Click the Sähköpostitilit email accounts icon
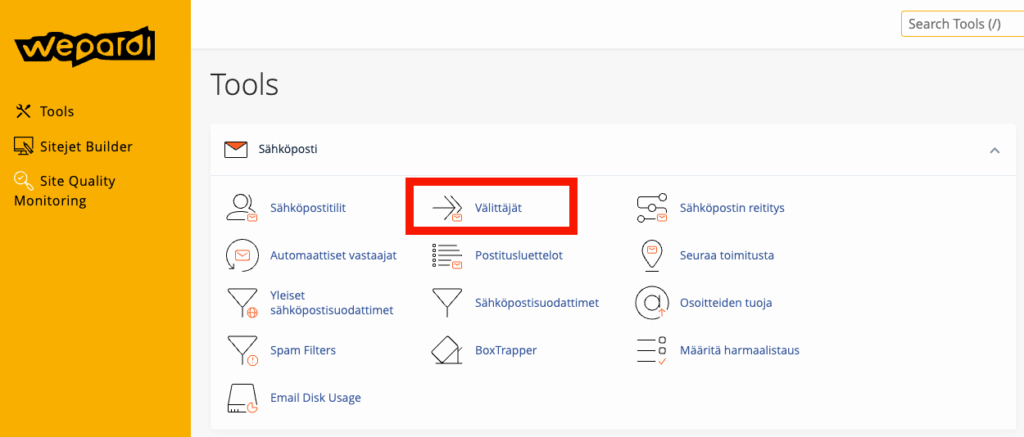This screenshot has height=437, width=1024. click(242, 208)
